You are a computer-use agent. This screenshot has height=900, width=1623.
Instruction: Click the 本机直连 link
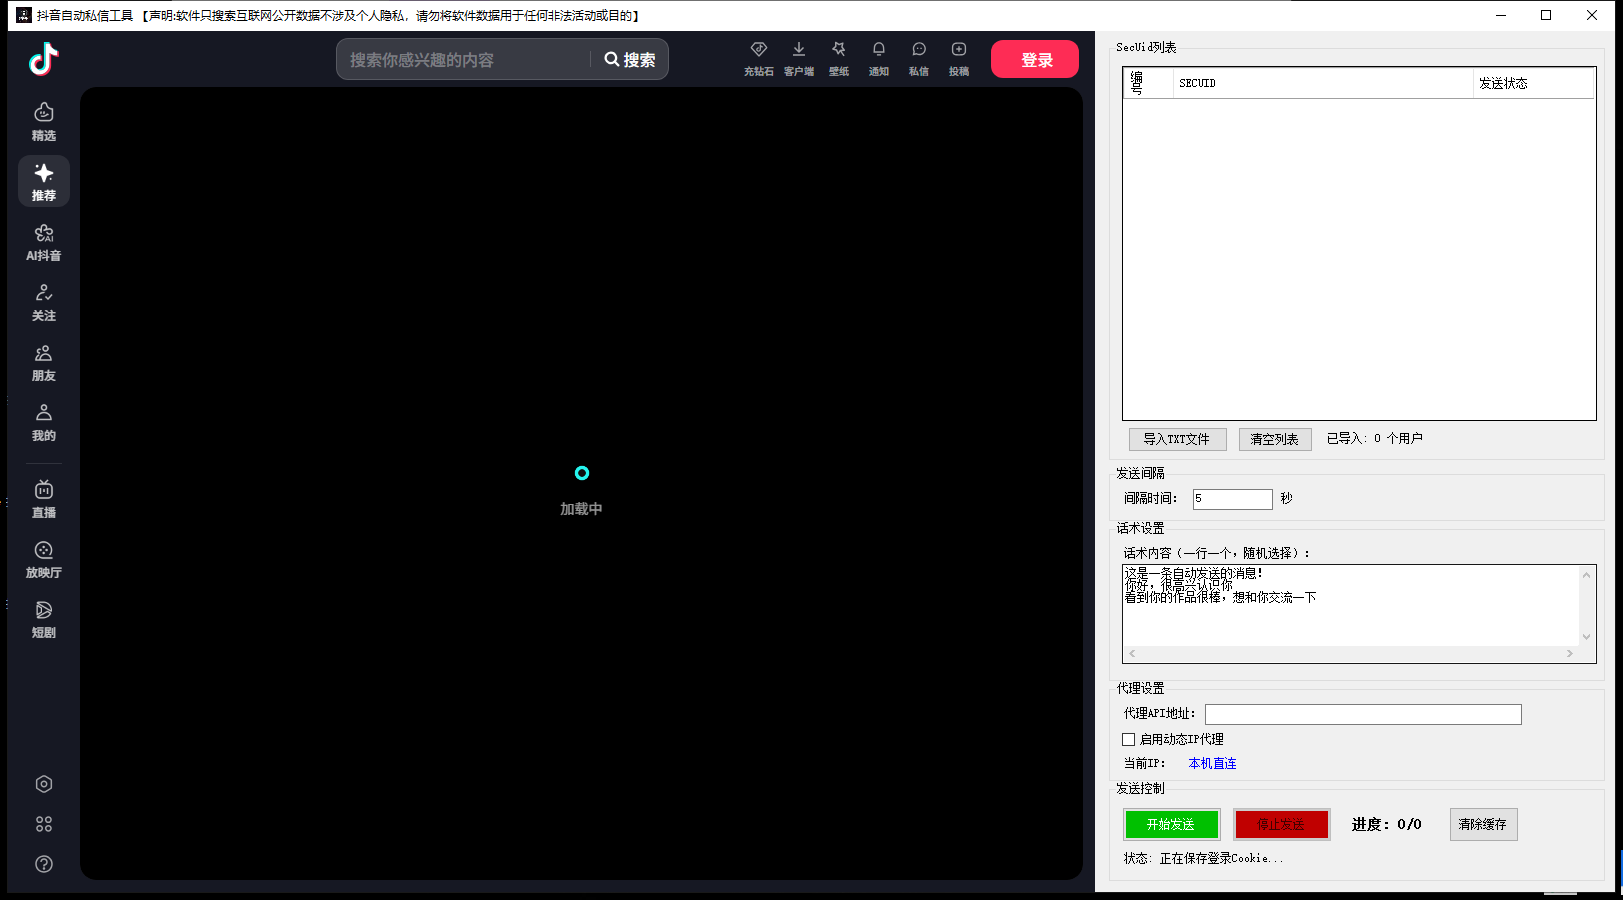click(x=1211, y=763)
